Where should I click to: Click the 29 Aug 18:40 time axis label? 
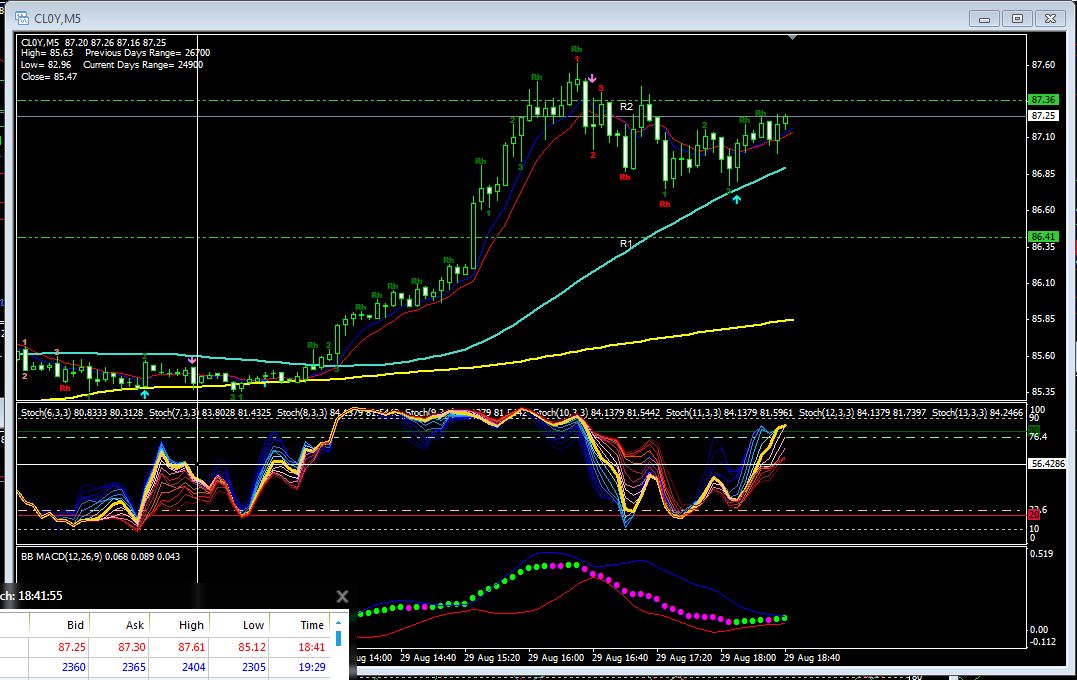click(x=812, y=657)
